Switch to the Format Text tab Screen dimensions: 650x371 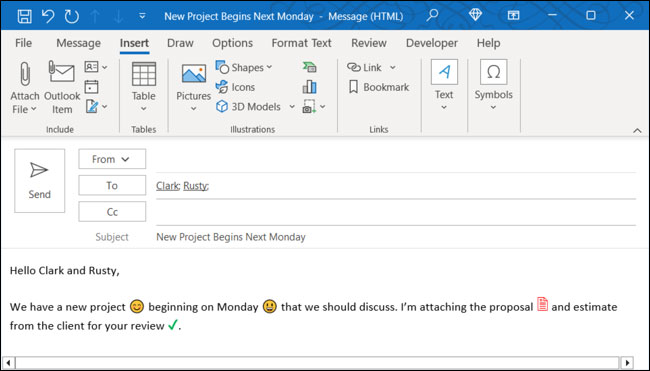[x=301, y=43]
